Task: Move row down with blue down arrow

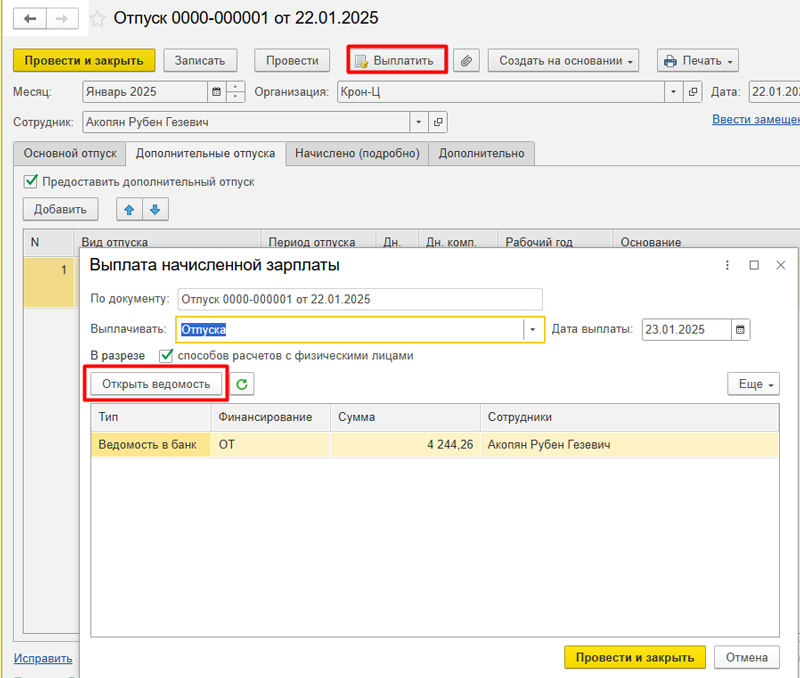Action: (x=156, y=210)
